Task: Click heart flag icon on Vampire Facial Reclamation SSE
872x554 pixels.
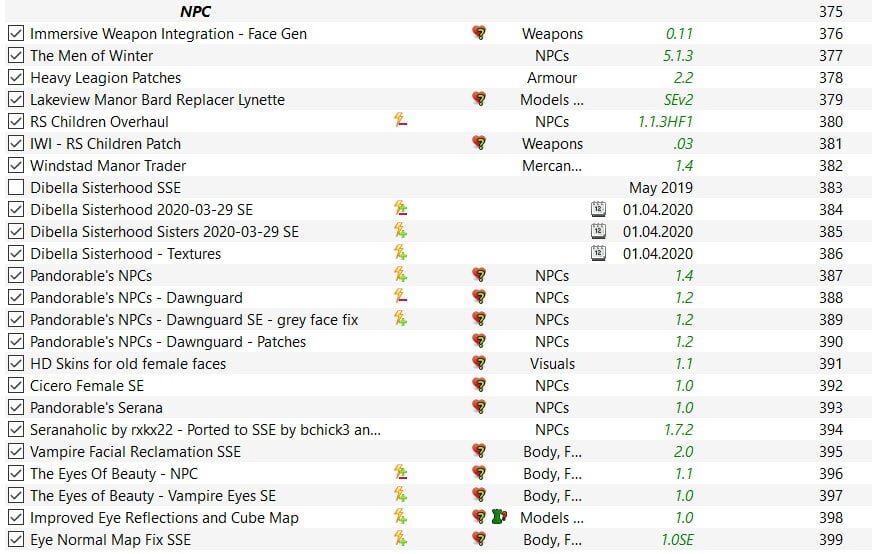Action: pos(479,451)
